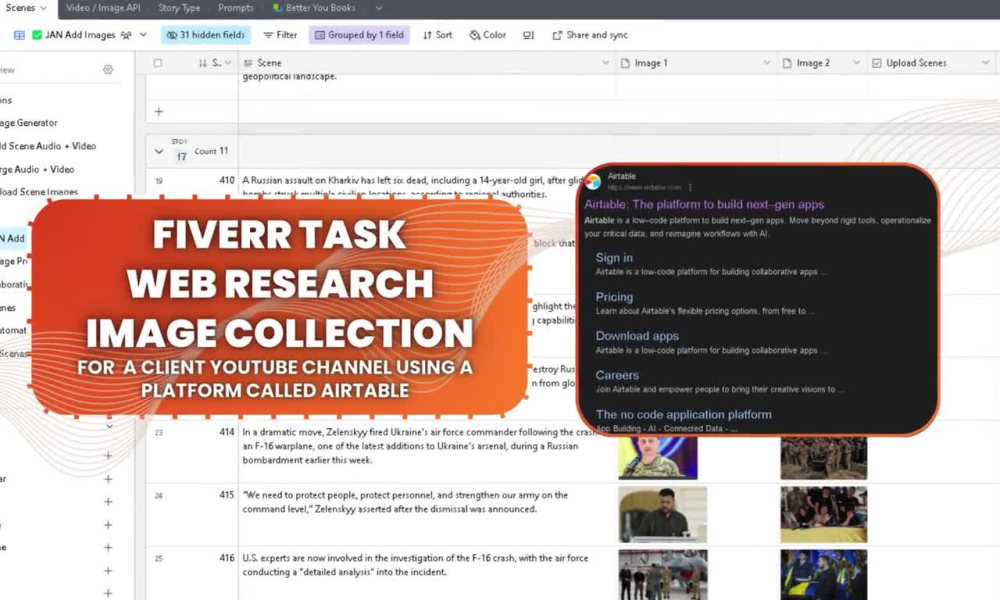Click the Image 1 attachment field icon
Screen dimensions: 1000x600
pos(625,63)
